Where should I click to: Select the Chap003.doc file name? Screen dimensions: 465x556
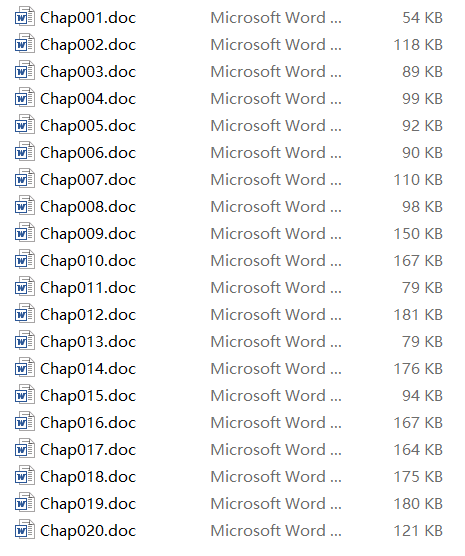click(88, 72)
